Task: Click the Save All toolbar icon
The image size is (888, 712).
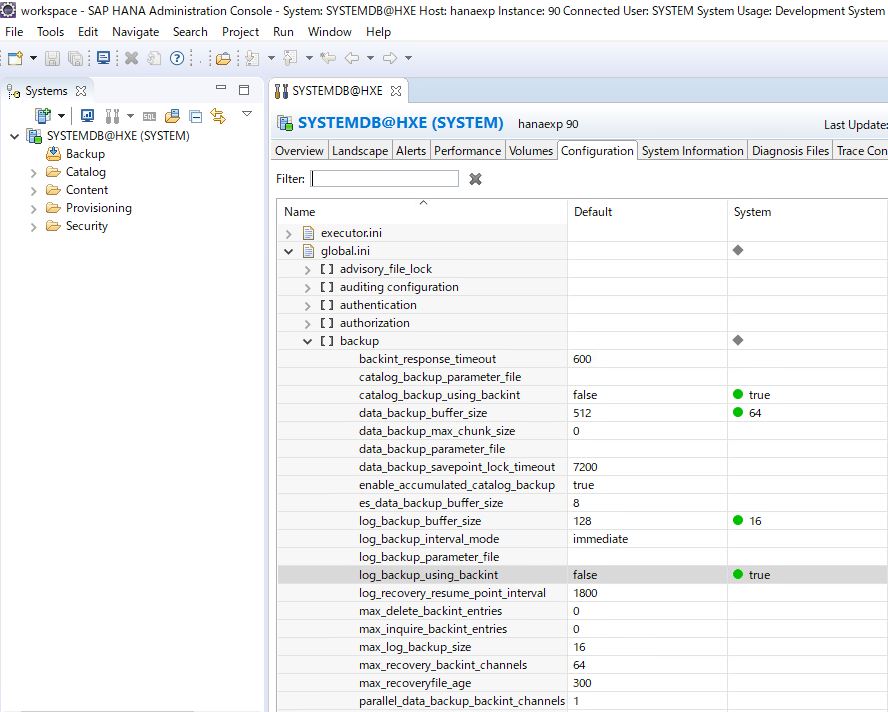Action: point(75,58)
